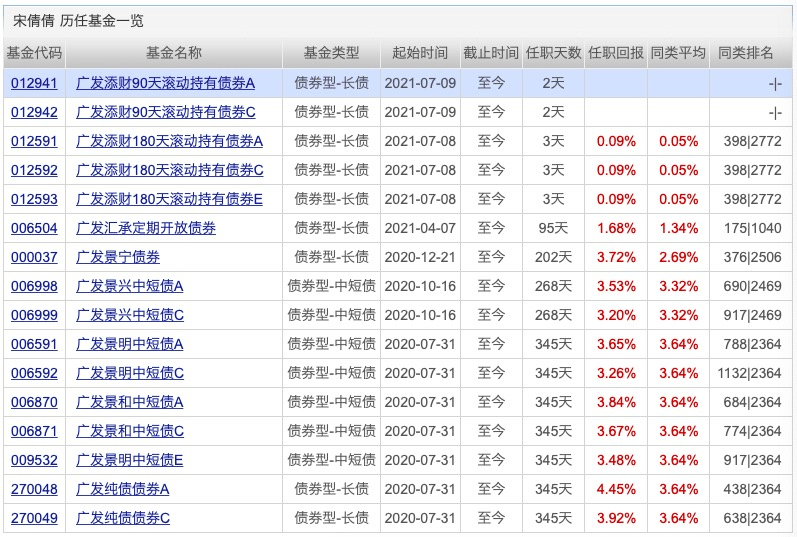Screen dimensions: 797x537
Task: Select fund code 006998
Action: 34,286
